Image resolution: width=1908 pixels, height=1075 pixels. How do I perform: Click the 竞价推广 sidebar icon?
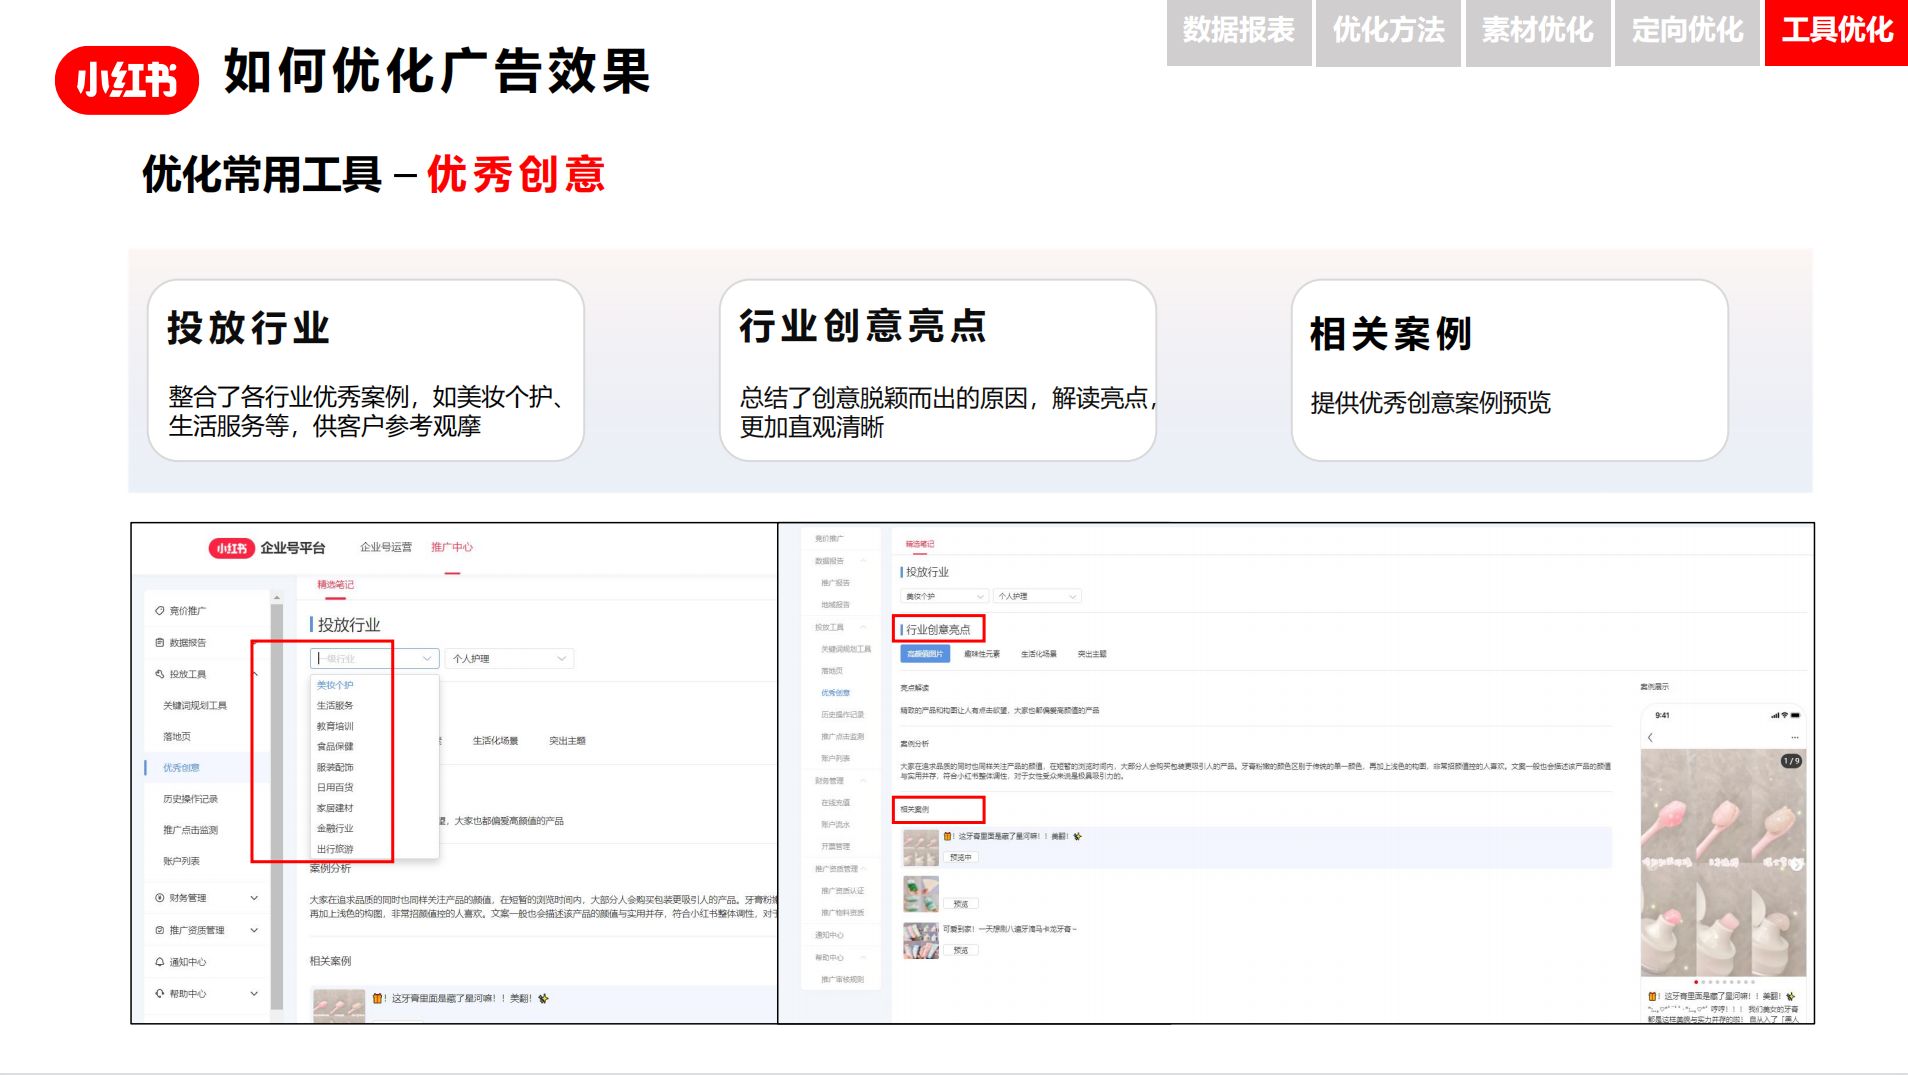pos(159,608)
